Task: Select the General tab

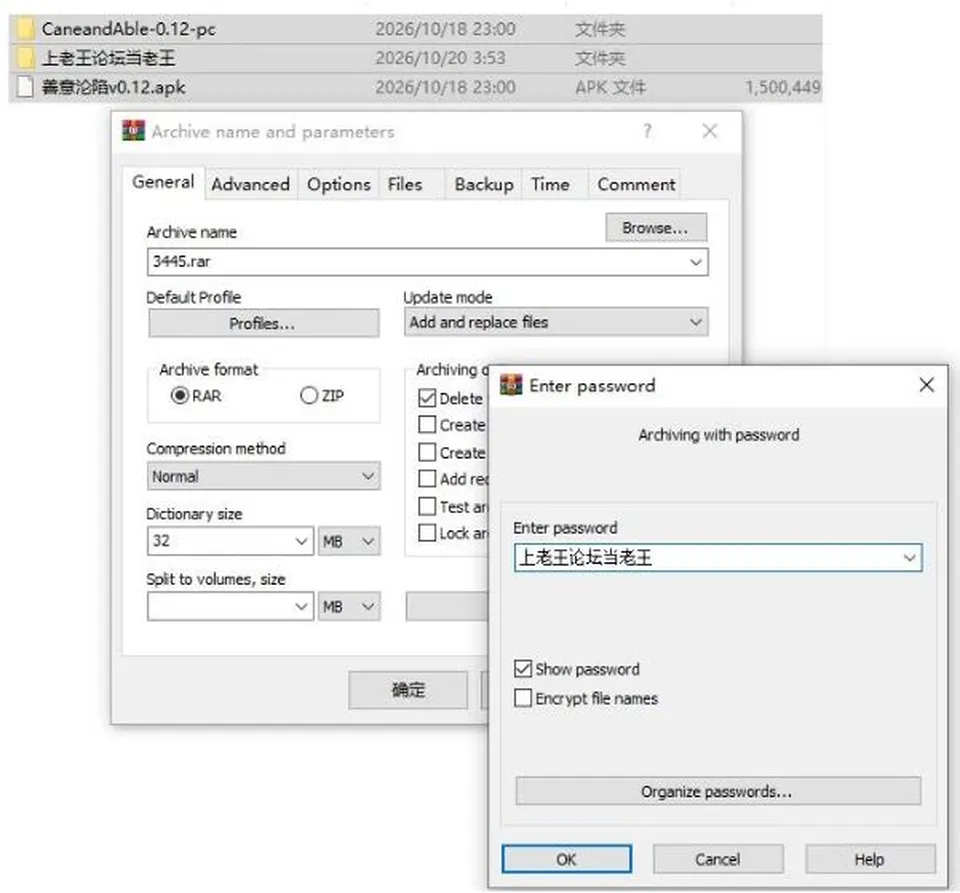Action: coord(163,182)
